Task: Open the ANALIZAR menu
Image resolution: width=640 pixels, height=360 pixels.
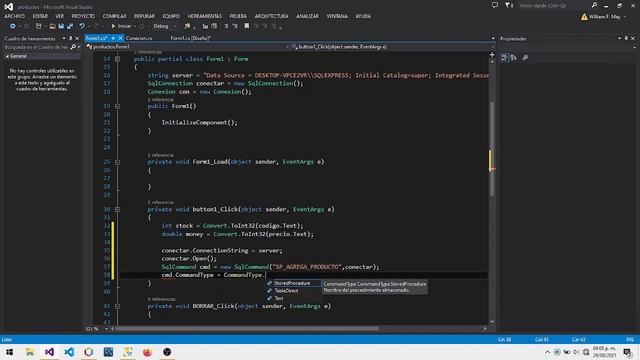Action: [307, 16]
